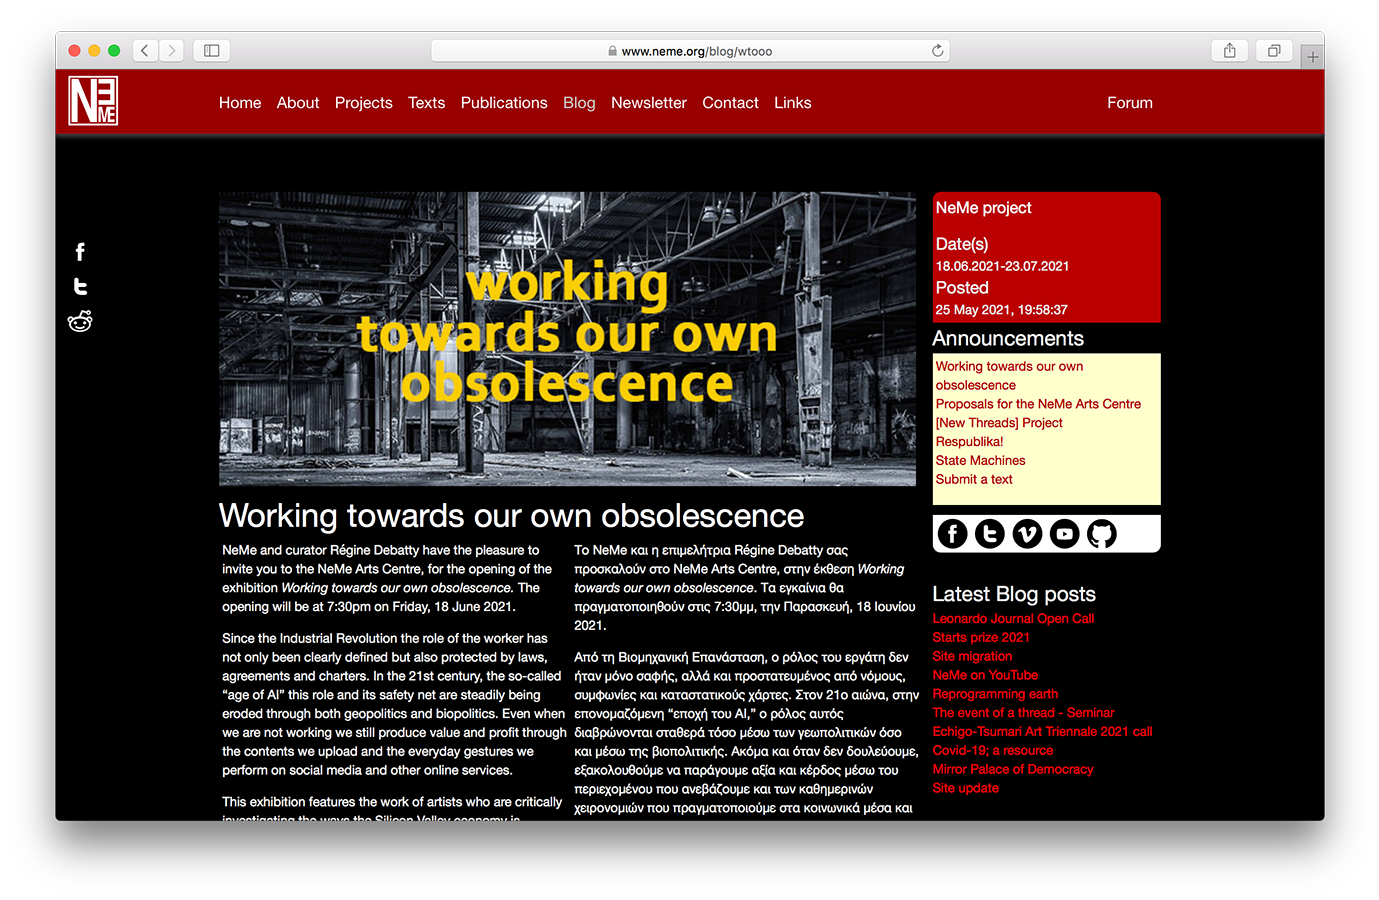The image size is (1379, 900).
Task: Share page via Reddit sidebar icon
Action: tap(80, 321)
